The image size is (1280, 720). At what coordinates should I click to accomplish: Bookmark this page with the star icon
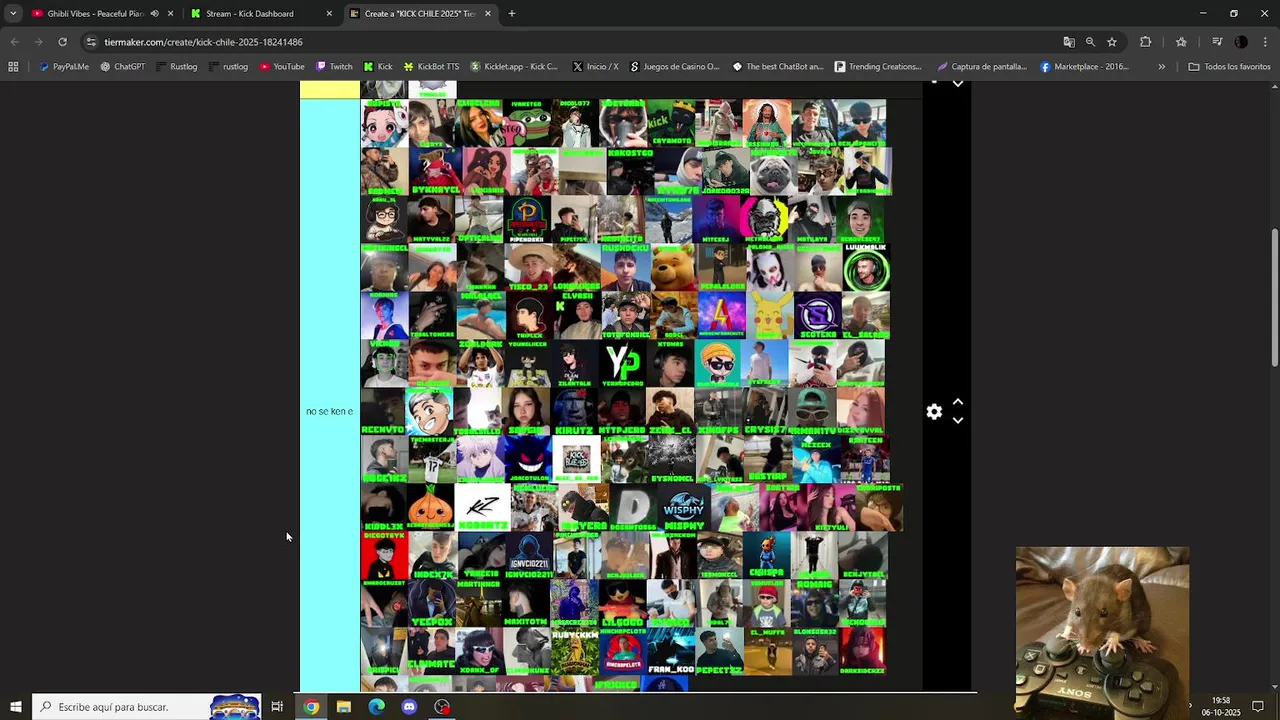[1112, 42]
